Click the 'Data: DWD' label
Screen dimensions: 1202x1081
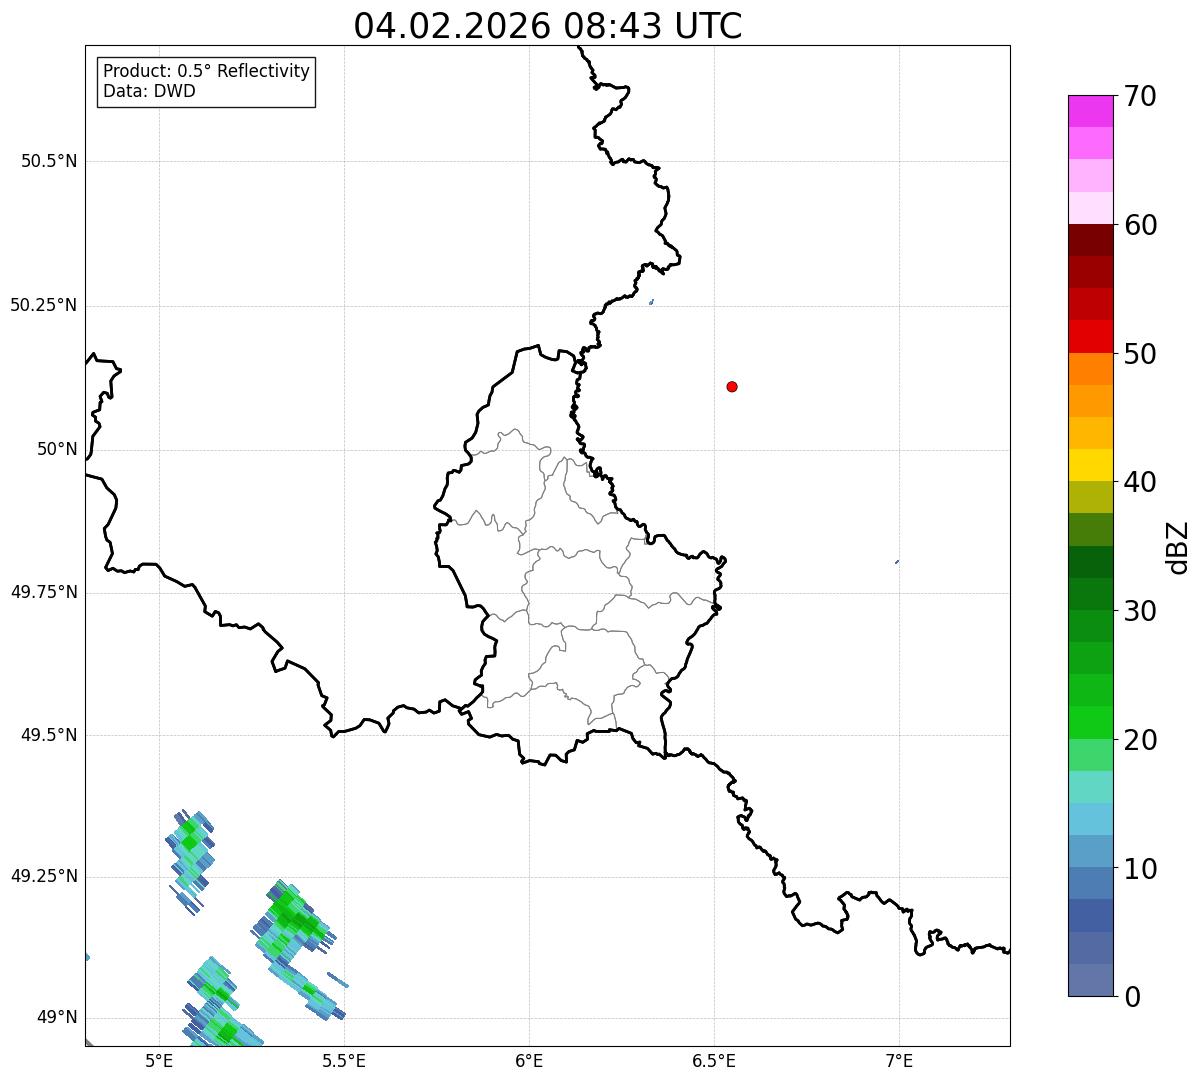[x=149, y=91]
